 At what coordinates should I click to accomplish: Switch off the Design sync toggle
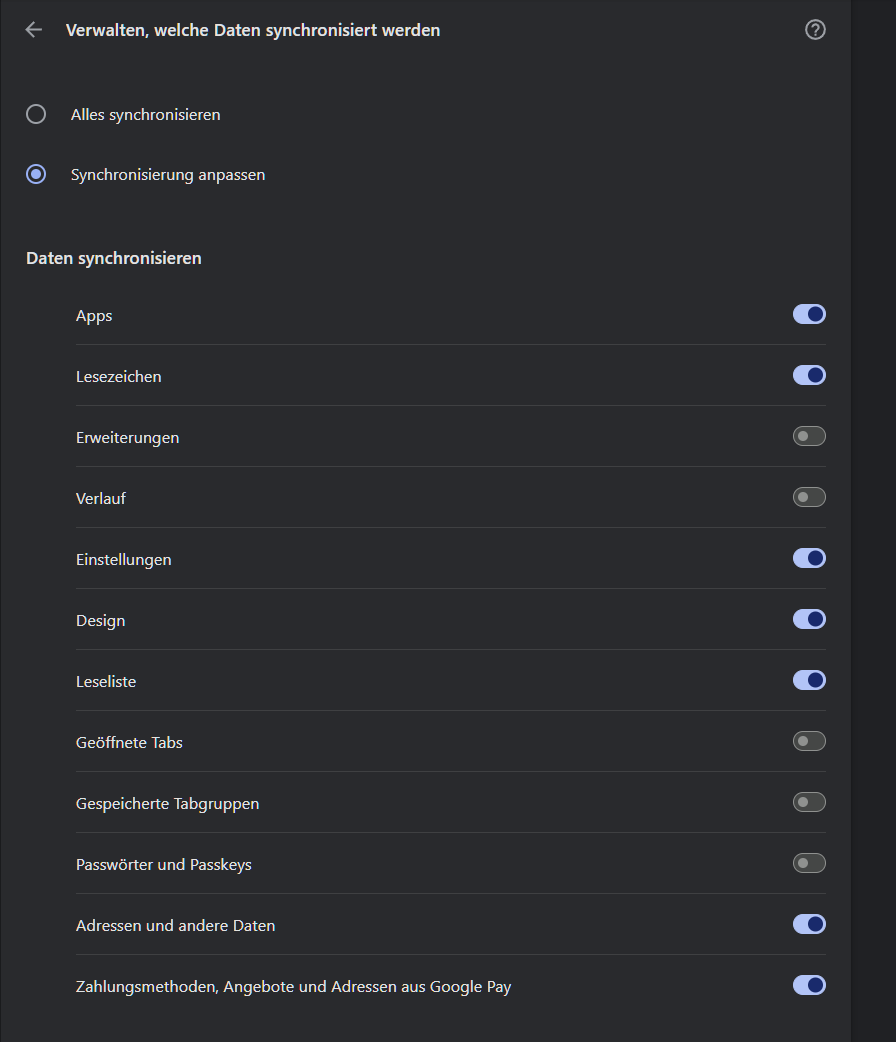(809, 619)
